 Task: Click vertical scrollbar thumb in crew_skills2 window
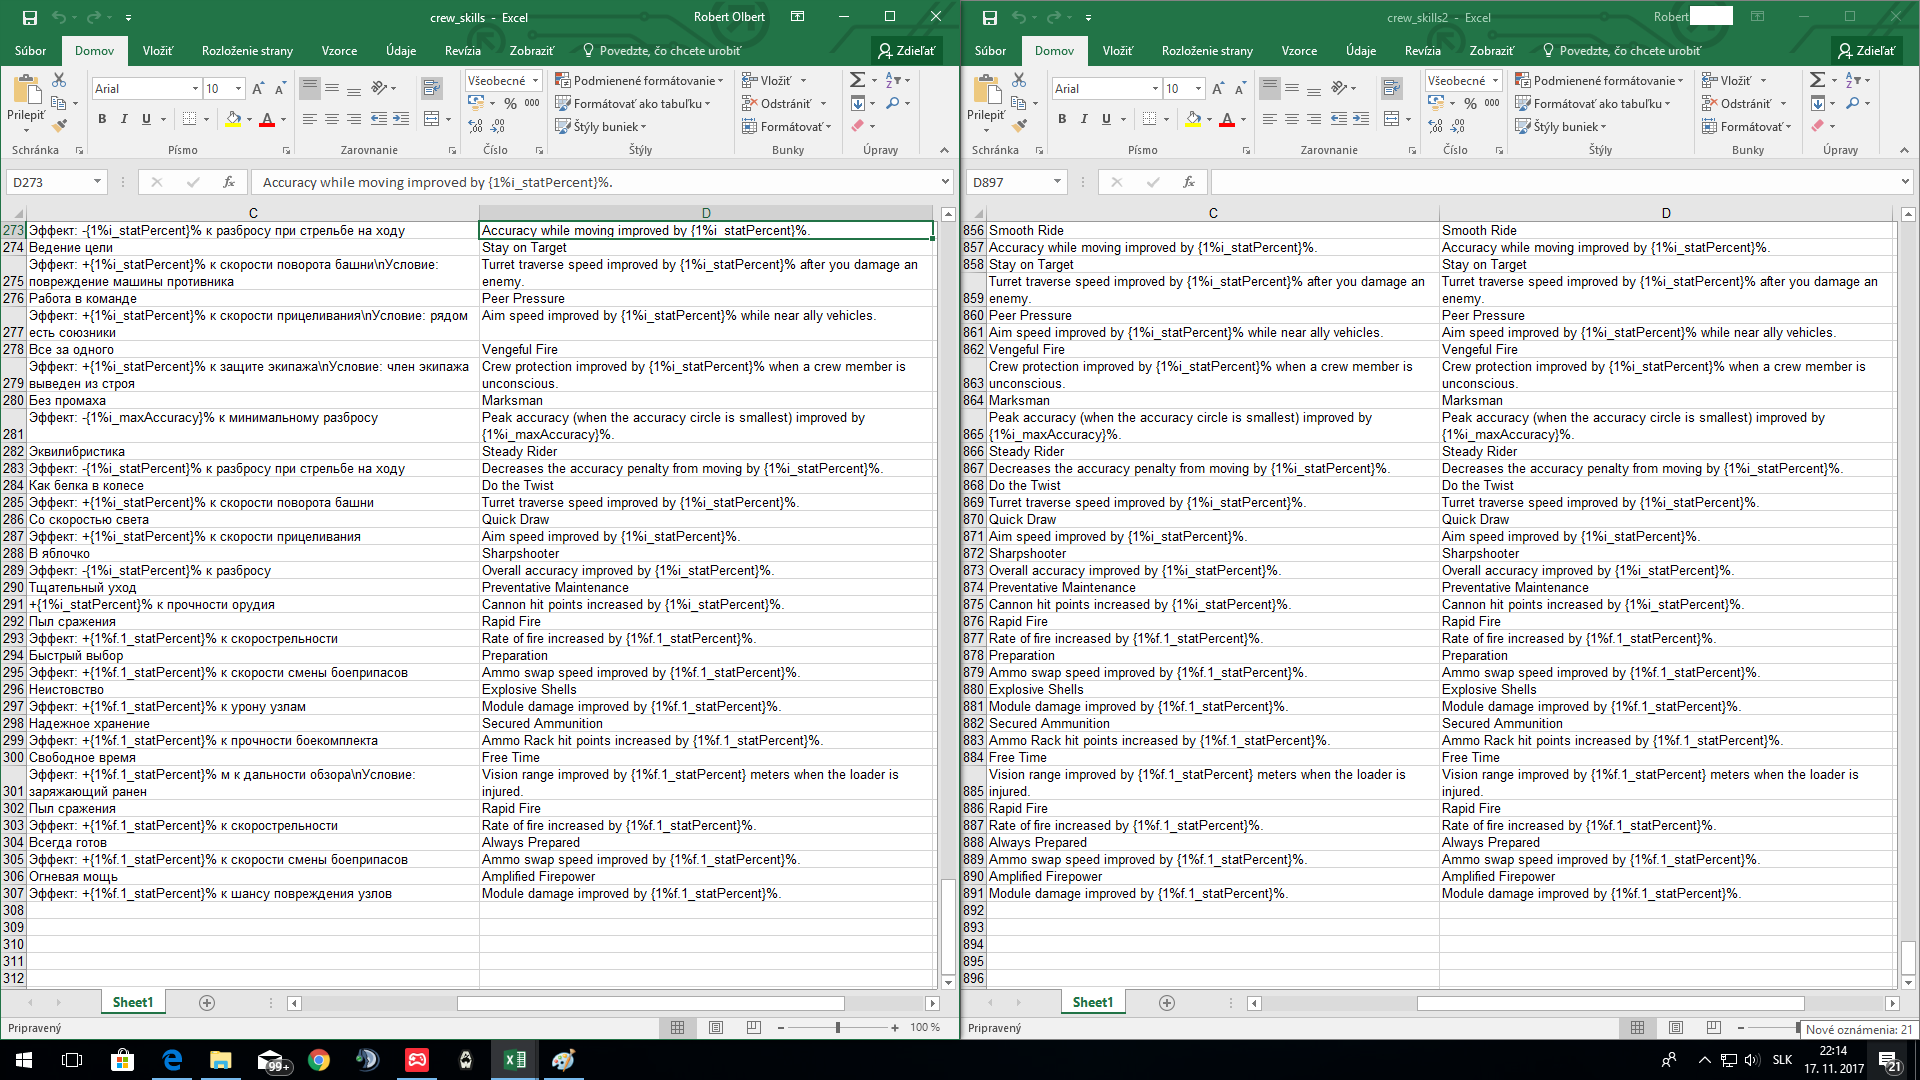pos(1908,957)
